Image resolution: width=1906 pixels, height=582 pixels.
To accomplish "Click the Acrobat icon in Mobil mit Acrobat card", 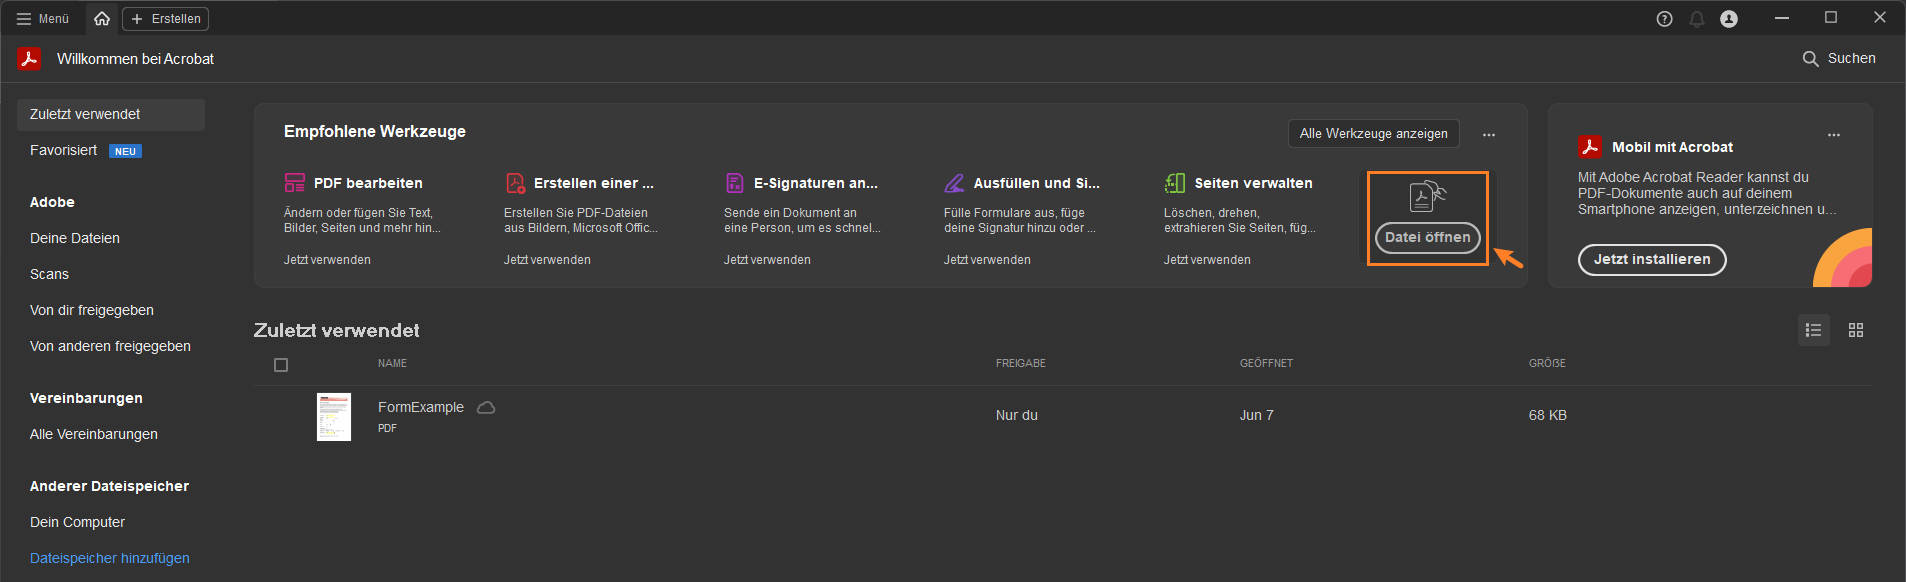I will (1590, 147).
